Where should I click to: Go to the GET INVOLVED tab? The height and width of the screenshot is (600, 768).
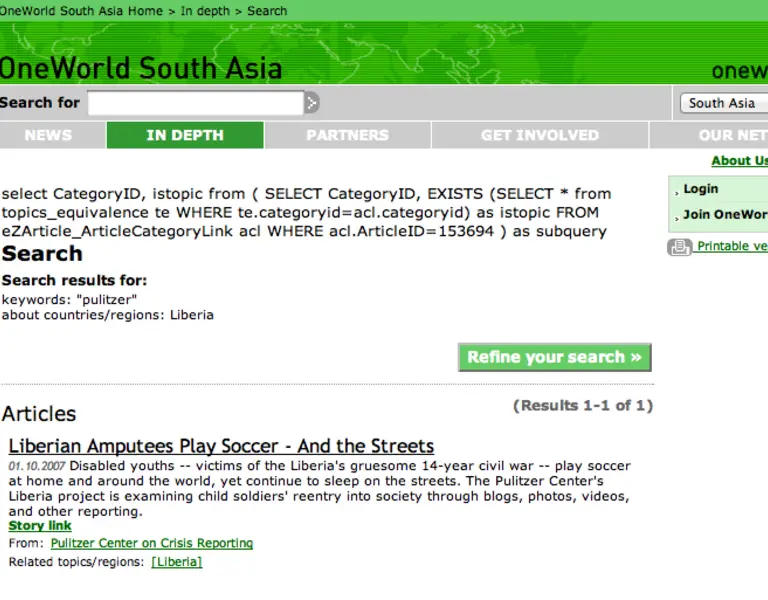point(540,135)
